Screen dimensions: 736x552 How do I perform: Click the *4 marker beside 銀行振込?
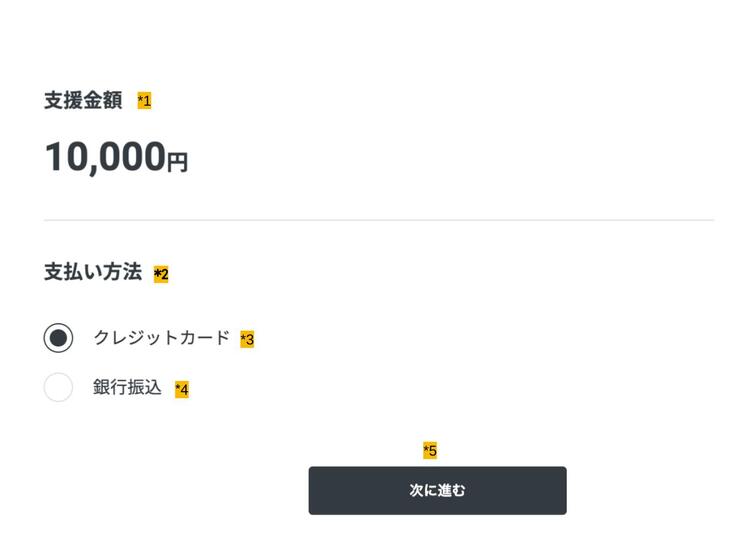click(182, 389)
